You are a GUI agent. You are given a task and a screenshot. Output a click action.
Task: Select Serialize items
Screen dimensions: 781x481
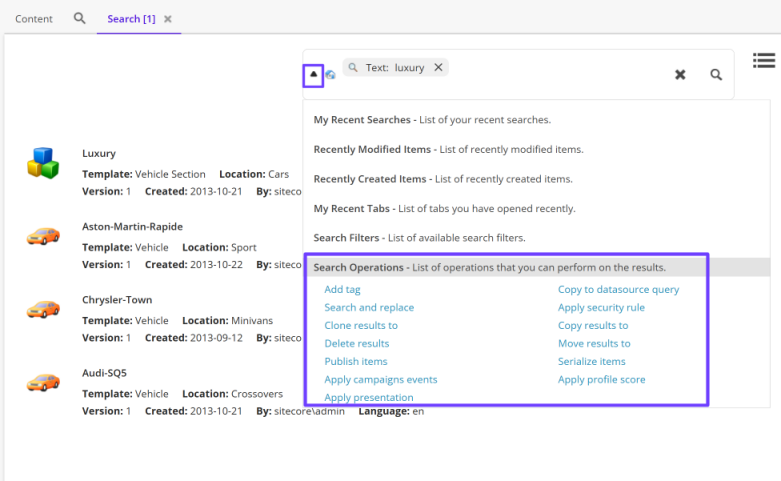click(x=591, y=361)
